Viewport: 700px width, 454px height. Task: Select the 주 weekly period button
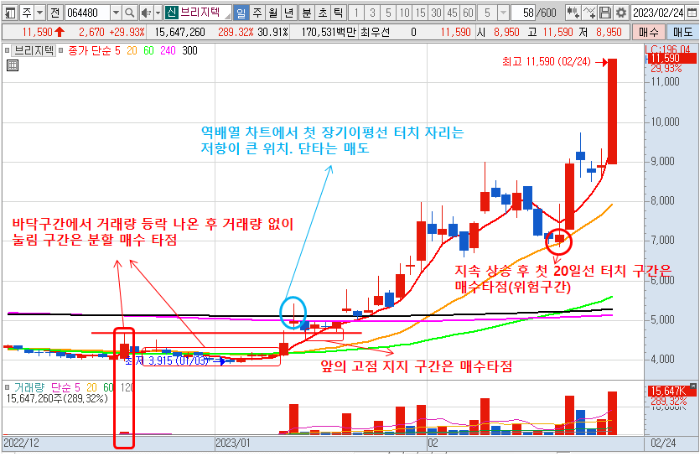coord(257,12)
